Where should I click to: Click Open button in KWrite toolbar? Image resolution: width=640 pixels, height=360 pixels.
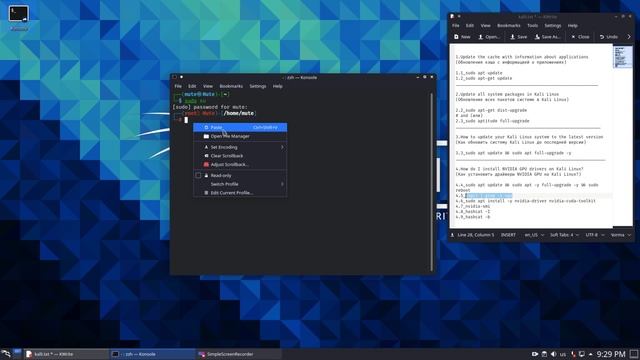(x=489, y=37)
